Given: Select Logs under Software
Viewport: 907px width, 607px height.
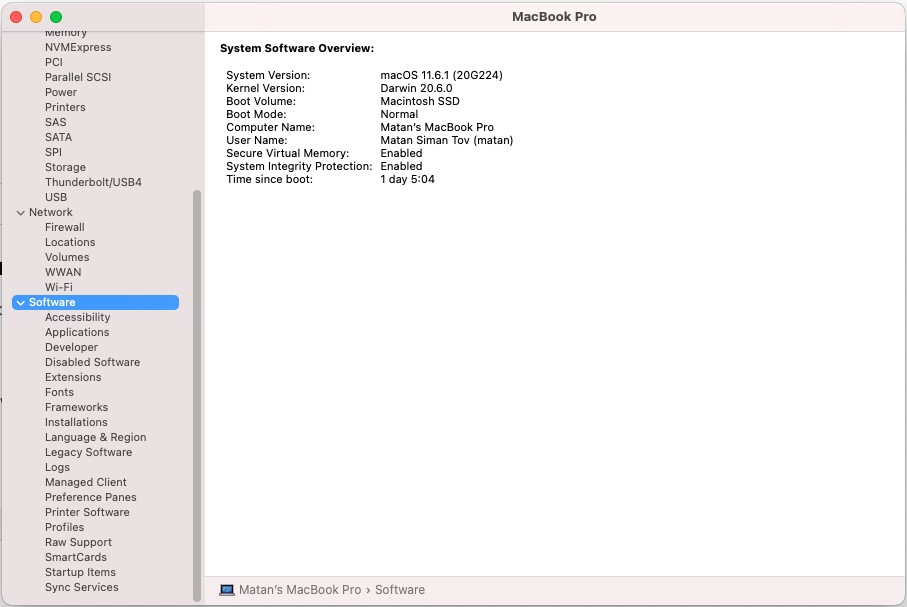Looking at the screenshot, I should click(57, 468).
